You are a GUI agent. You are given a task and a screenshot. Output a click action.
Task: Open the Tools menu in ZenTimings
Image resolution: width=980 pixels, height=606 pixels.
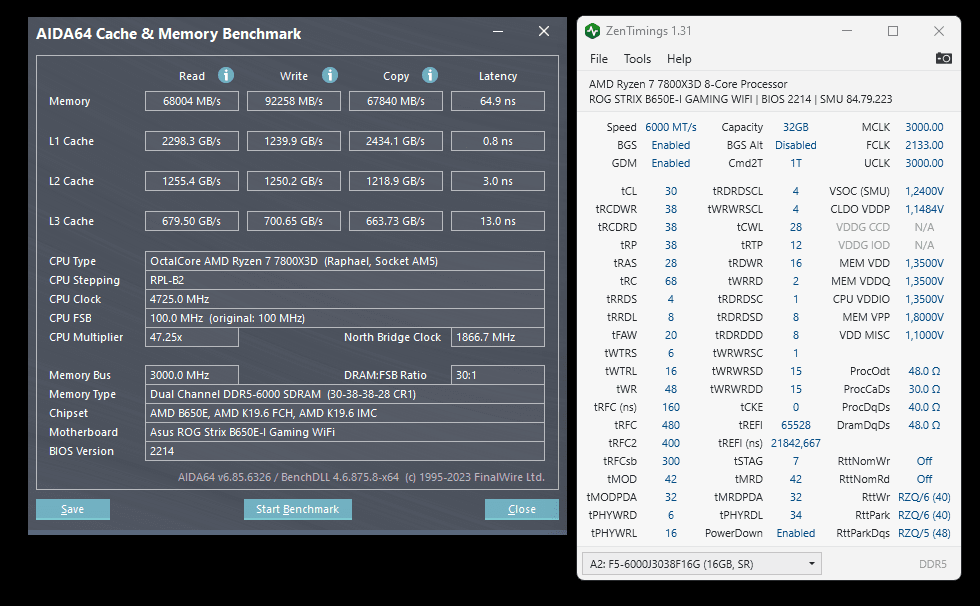click(638, 59)
